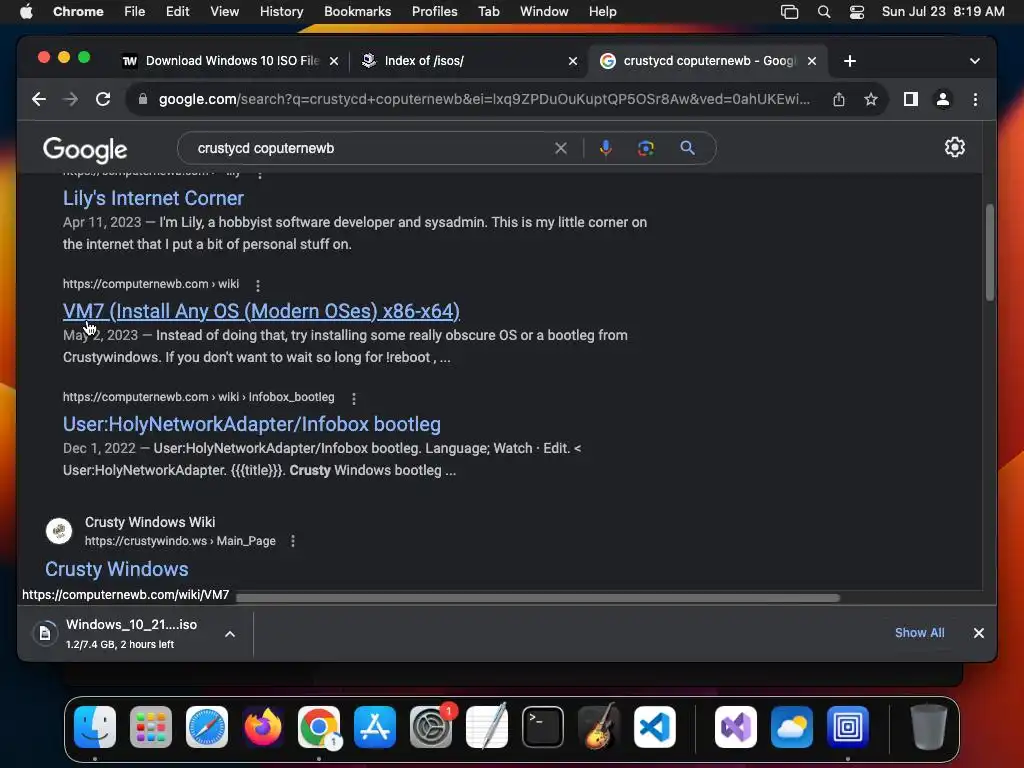1024x768 pixels.
Task: Open more options for Crusty Windows Wiki result
Action: 293,541
